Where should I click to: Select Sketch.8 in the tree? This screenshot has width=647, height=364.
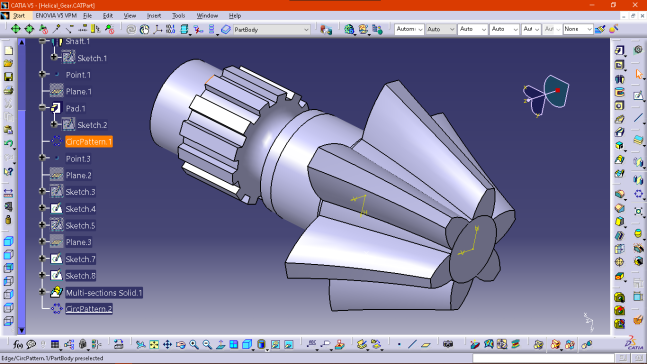(80, 275)
